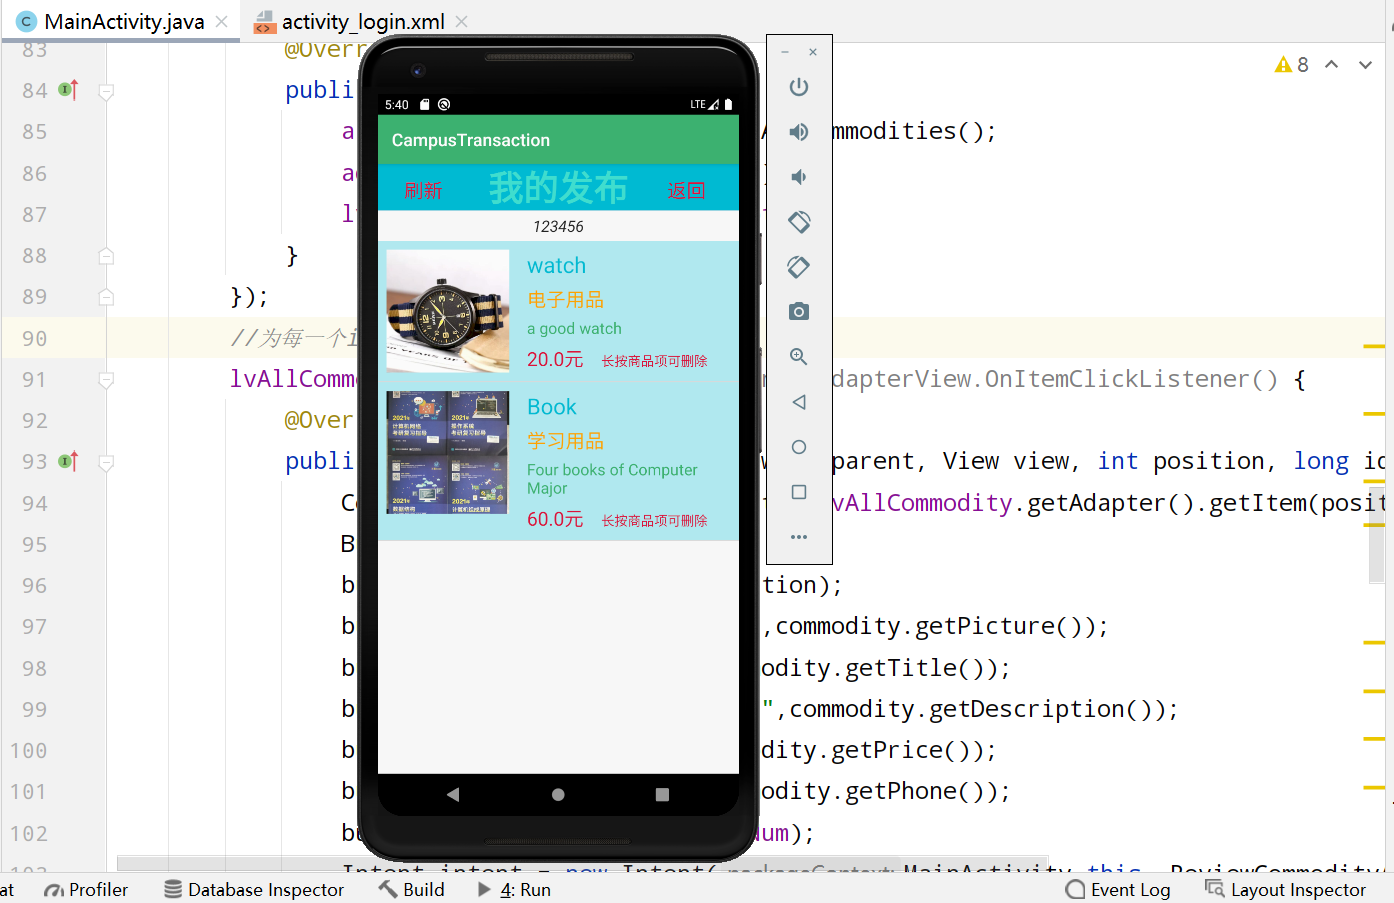Click the 我的发布 page heading
1394x903 pixels.
[558, 188]
